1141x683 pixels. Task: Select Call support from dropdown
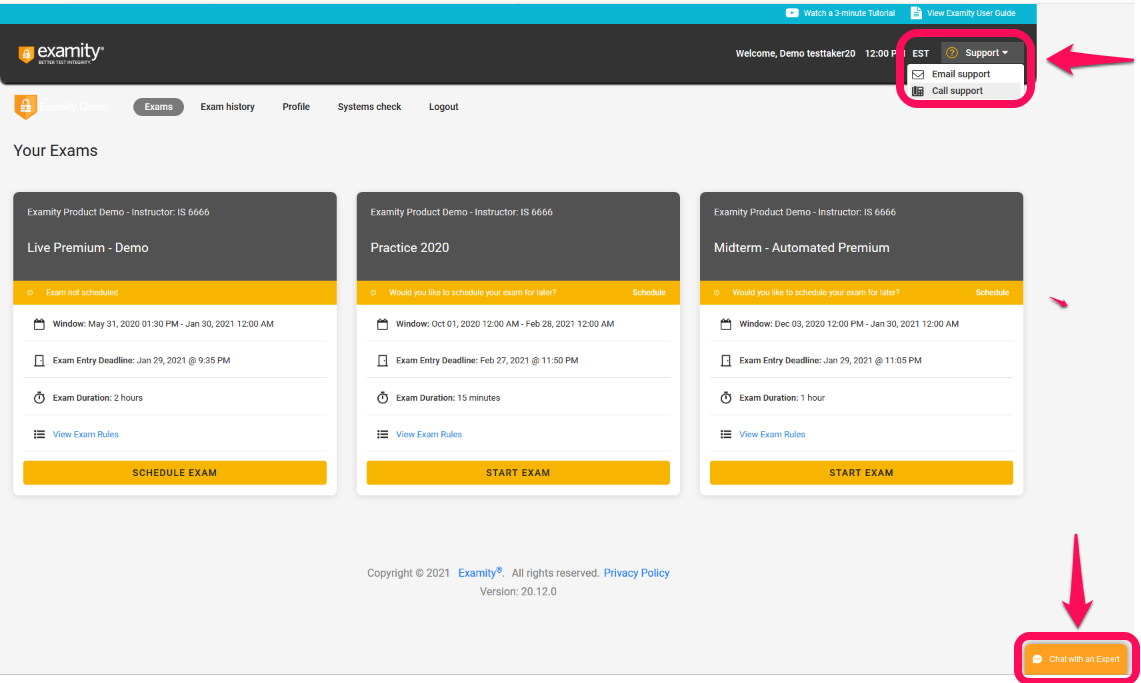(x=965, y=91)
